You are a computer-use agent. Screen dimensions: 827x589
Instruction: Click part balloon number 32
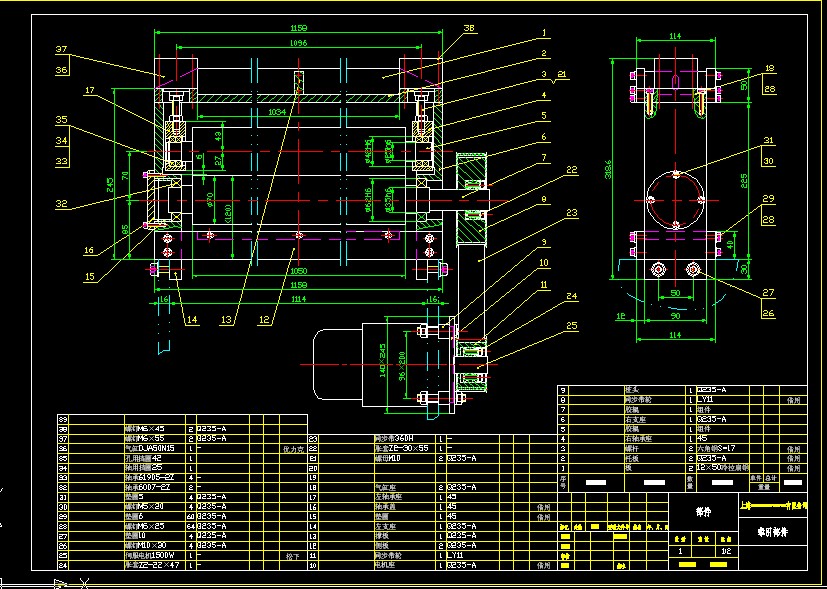(x=61, y=204)
